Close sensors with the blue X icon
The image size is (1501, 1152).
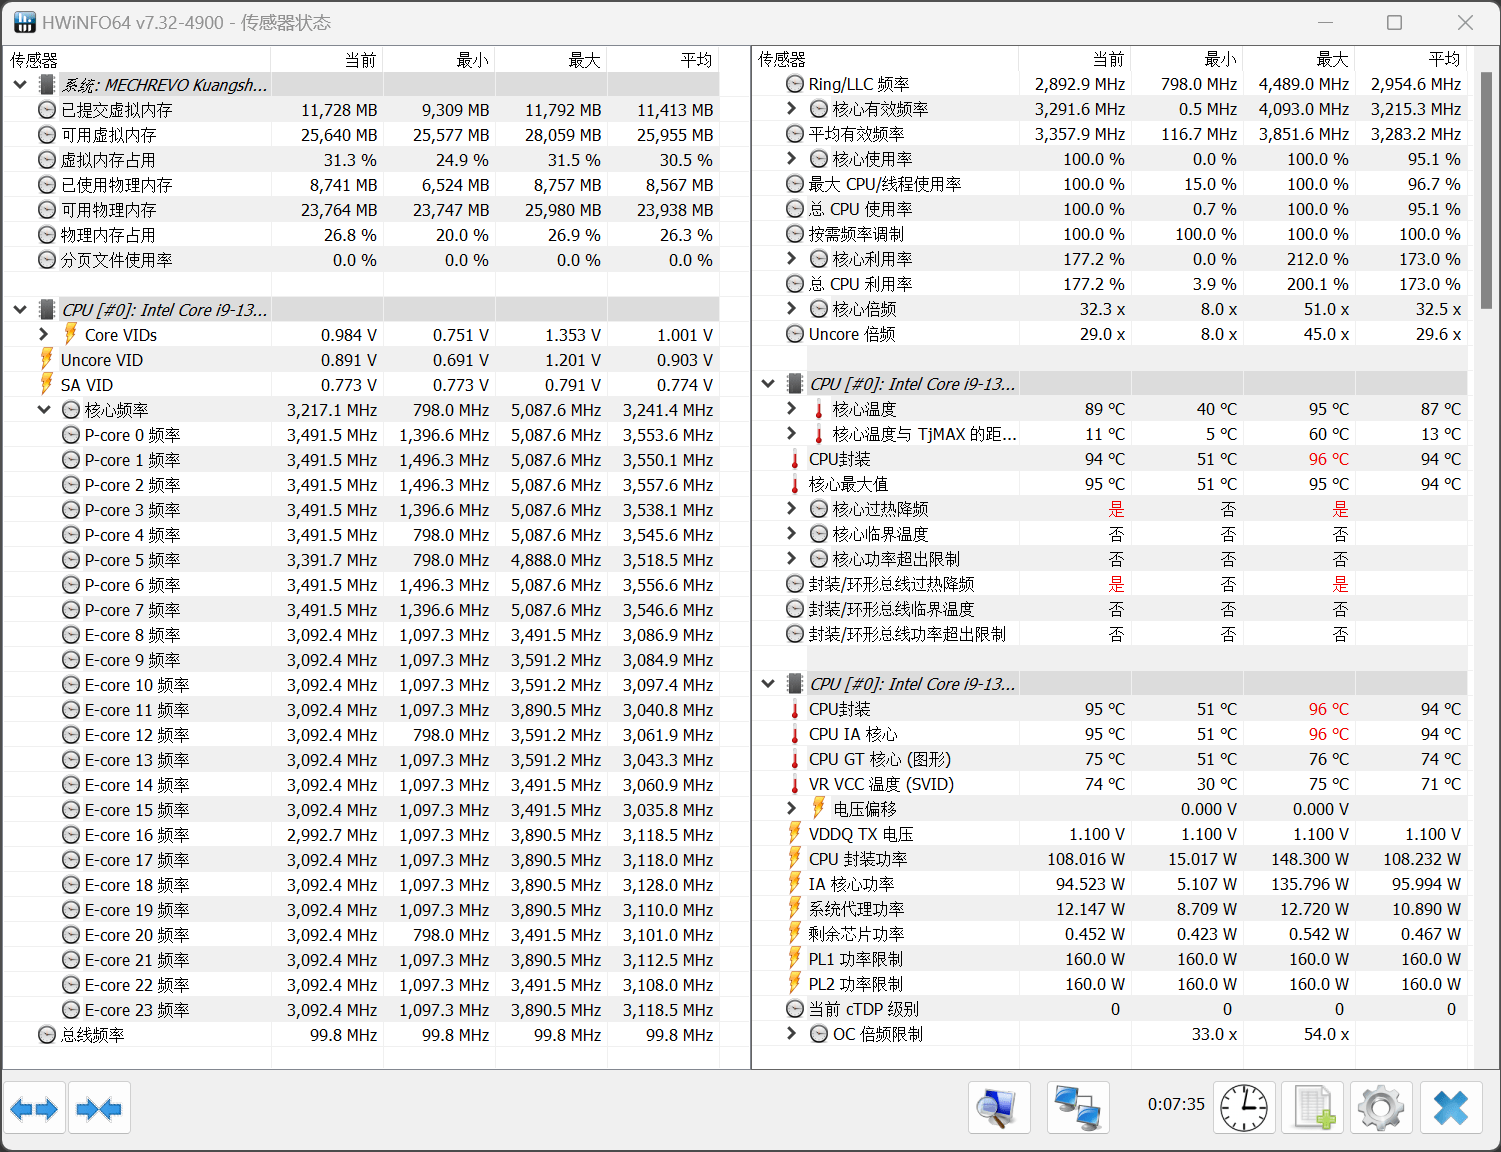click(1451, 1108)
